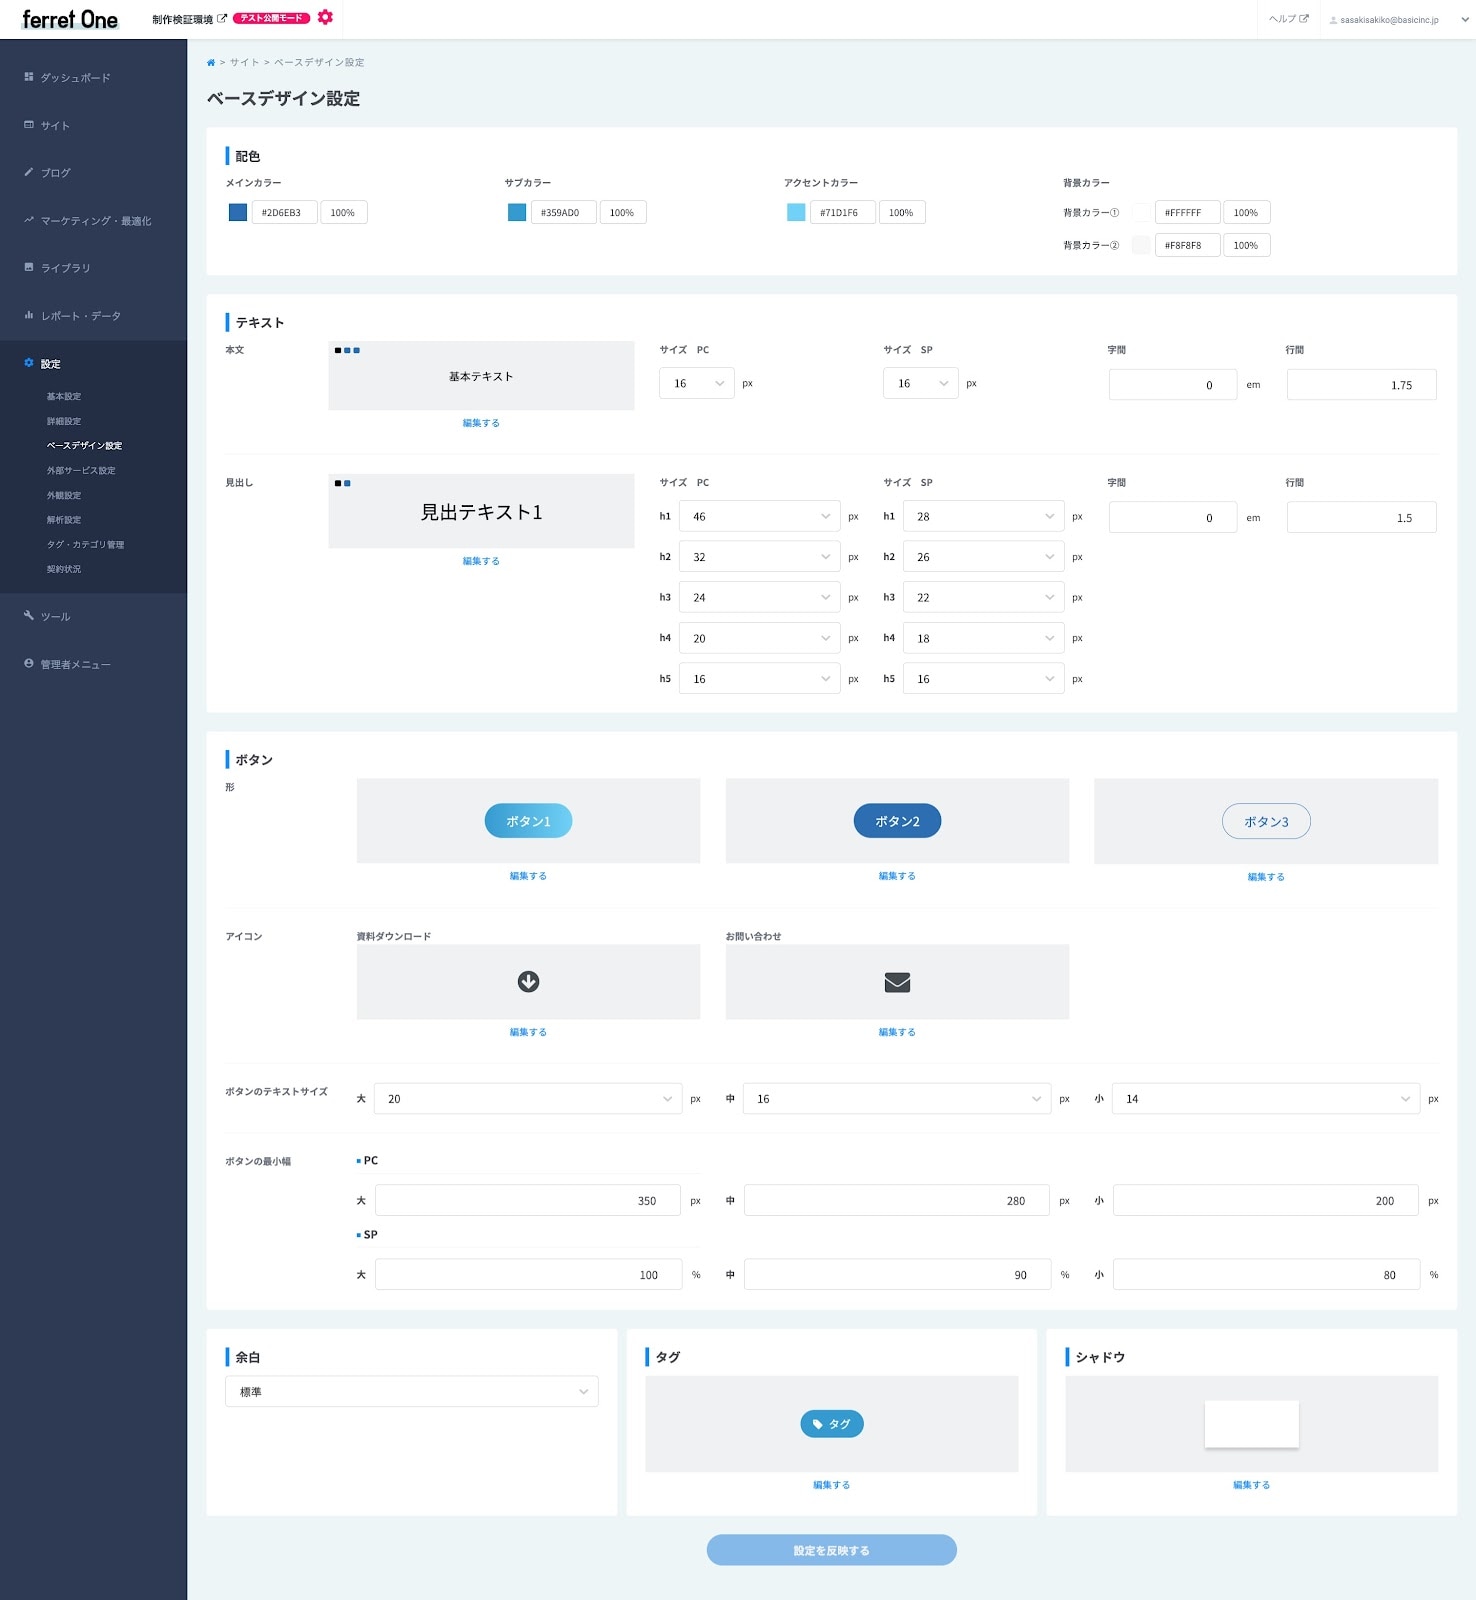This screenshot has width=1476, height=1600.
Task: Click the download arrow icon preview
Action: pyautogui.click(x=528, y=982)
